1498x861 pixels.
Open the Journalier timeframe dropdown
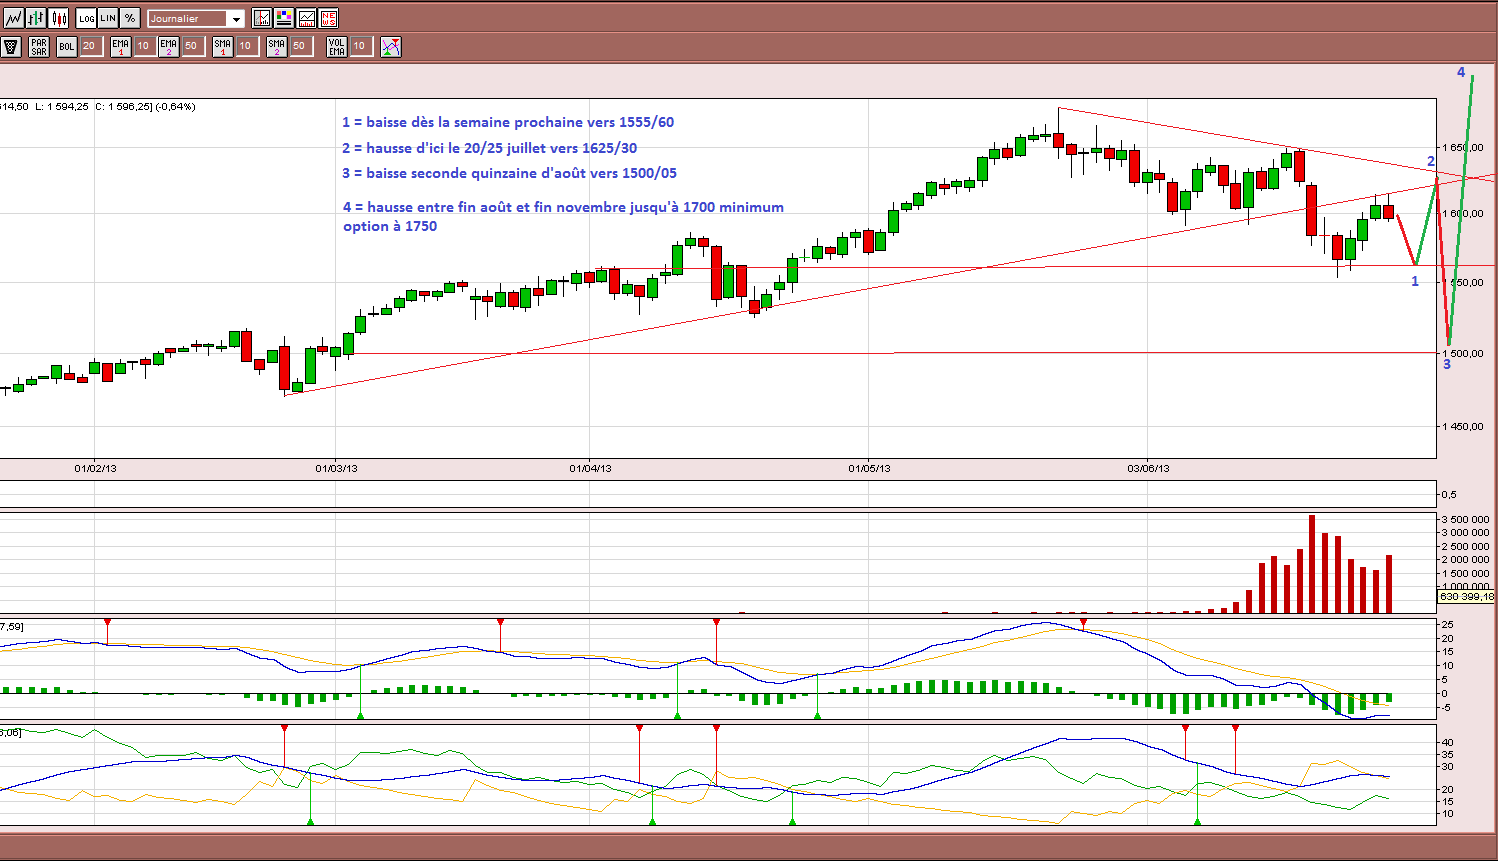(196, 19)
